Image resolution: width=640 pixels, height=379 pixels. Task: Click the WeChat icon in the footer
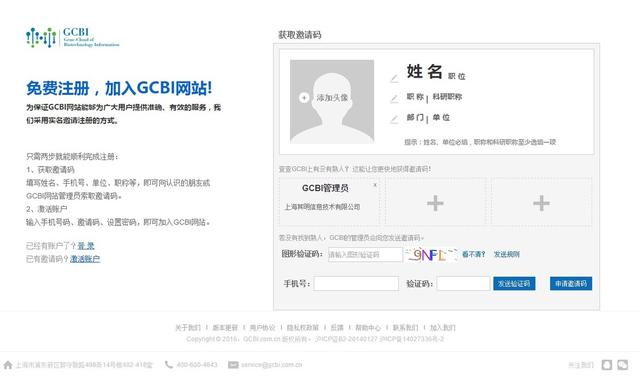(x=622, y=365)
